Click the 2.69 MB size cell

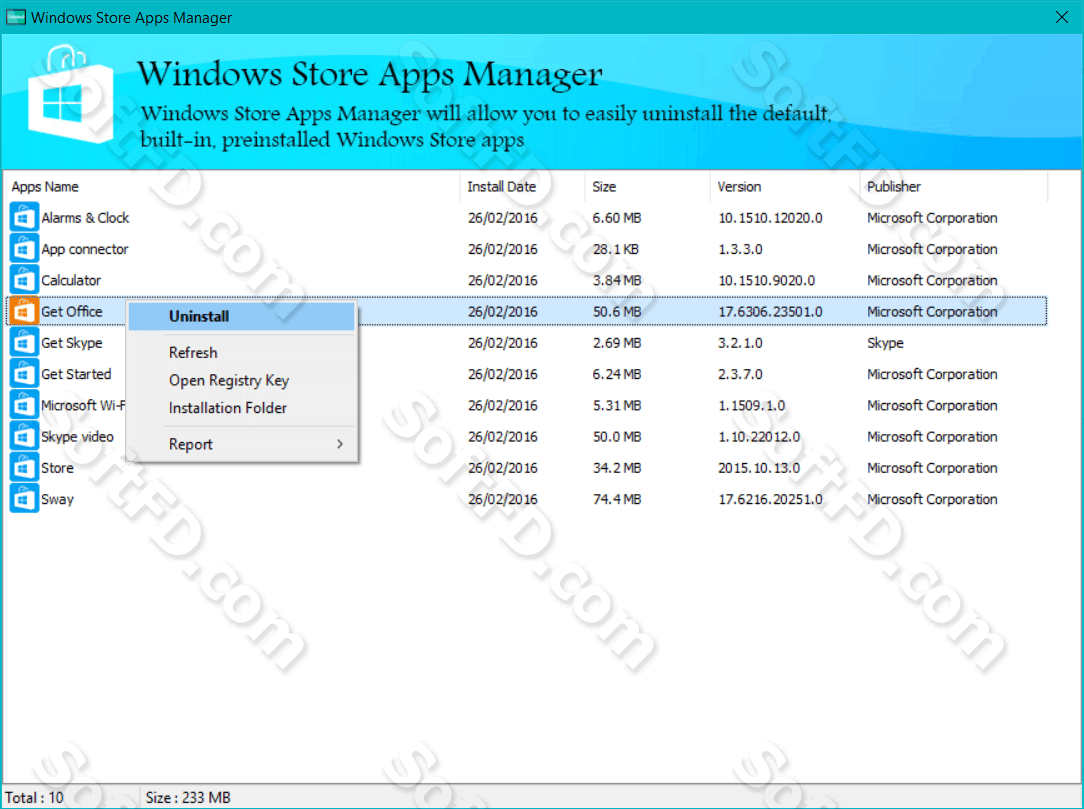click(617, 343)
